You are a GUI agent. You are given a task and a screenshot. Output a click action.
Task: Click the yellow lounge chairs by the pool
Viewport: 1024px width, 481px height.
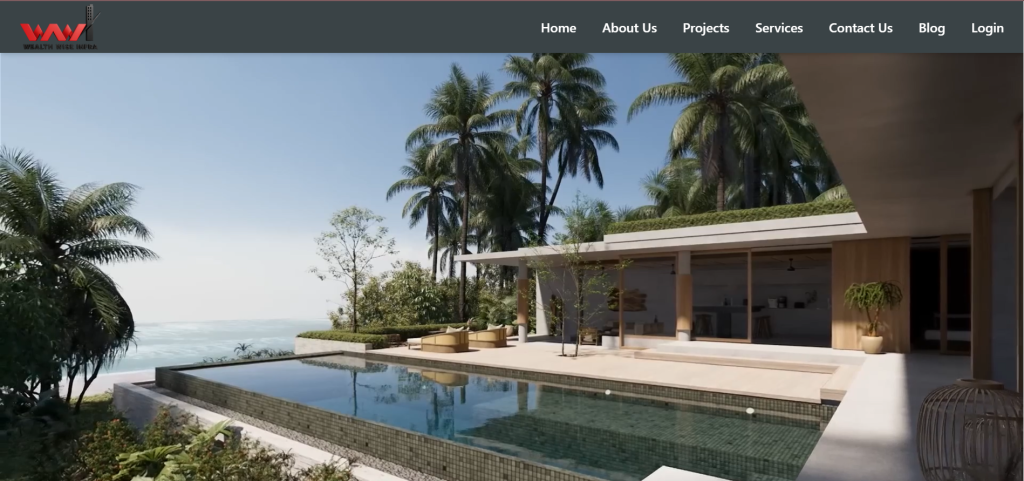464,338
